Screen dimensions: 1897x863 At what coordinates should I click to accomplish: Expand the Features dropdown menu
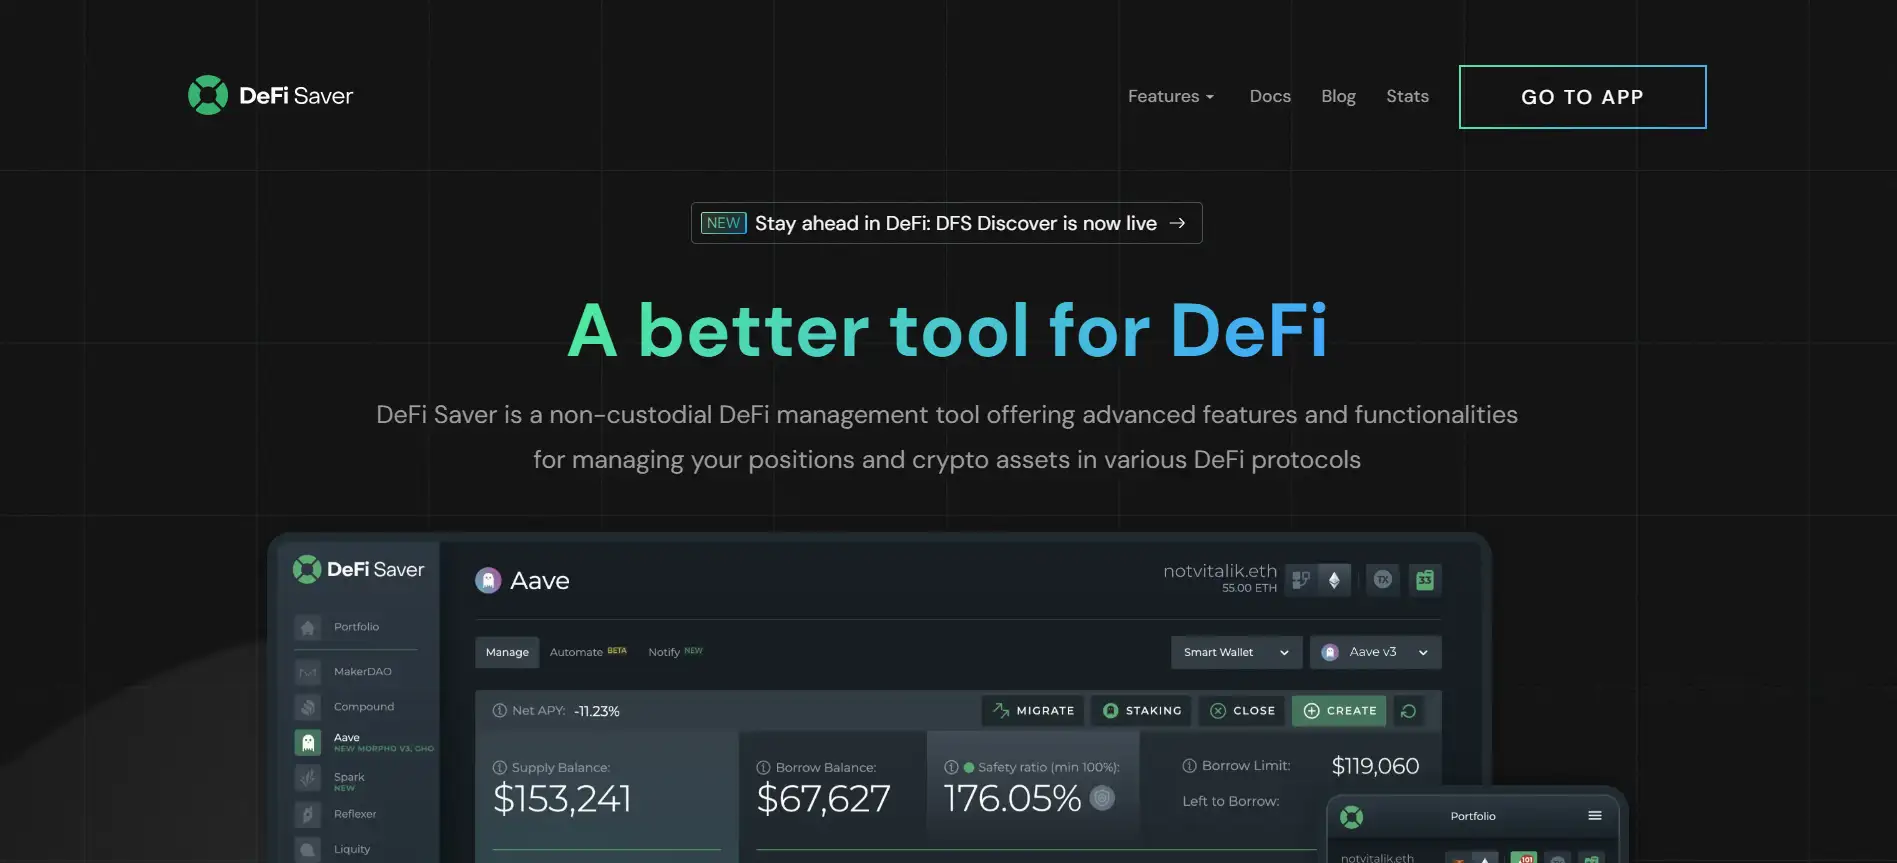pyautogui.click(x=1170, y=97)
